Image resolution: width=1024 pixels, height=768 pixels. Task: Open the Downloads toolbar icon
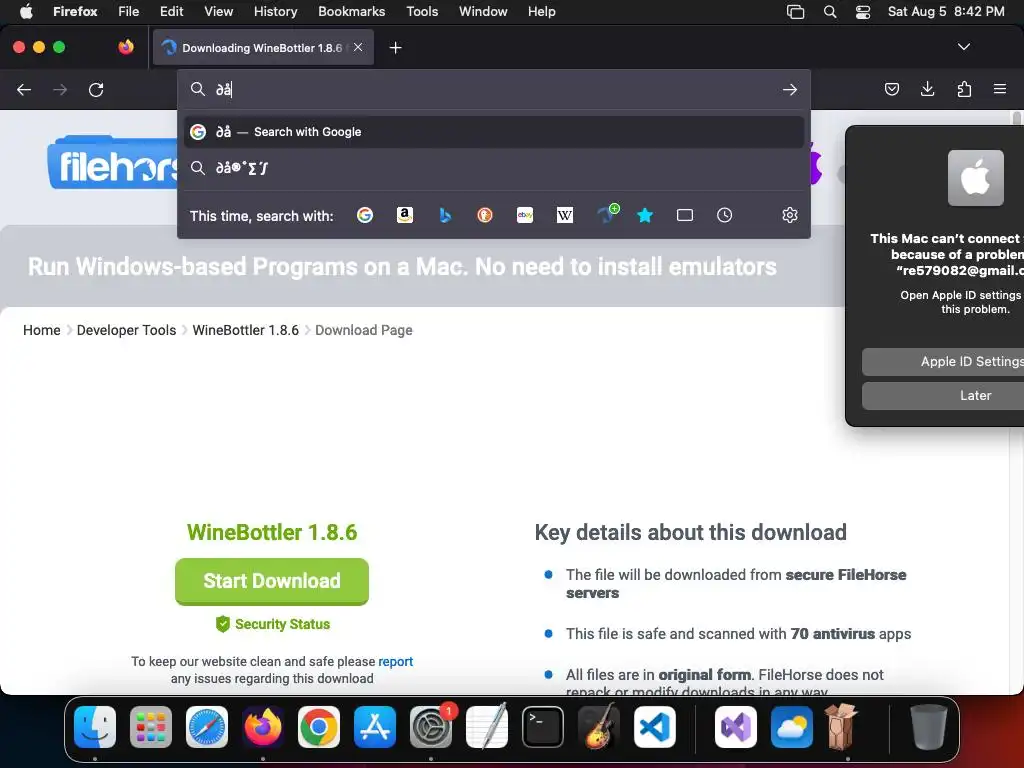[x=927, y=89]
